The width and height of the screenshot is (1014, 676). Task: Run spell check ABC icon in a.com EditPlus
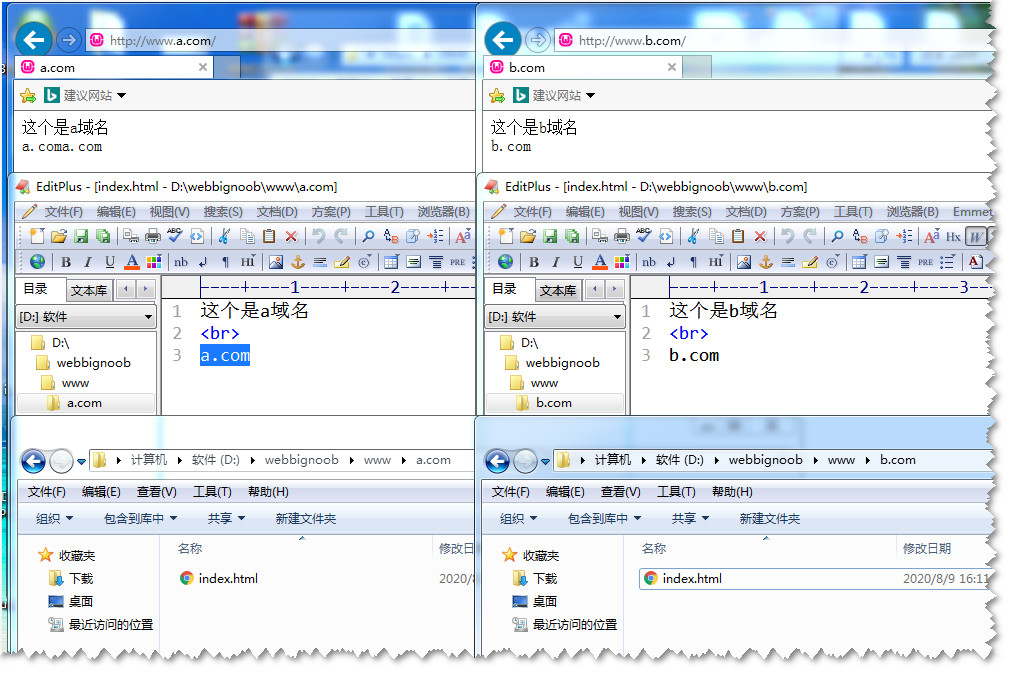pyautogui.click(x=175, y=235)
